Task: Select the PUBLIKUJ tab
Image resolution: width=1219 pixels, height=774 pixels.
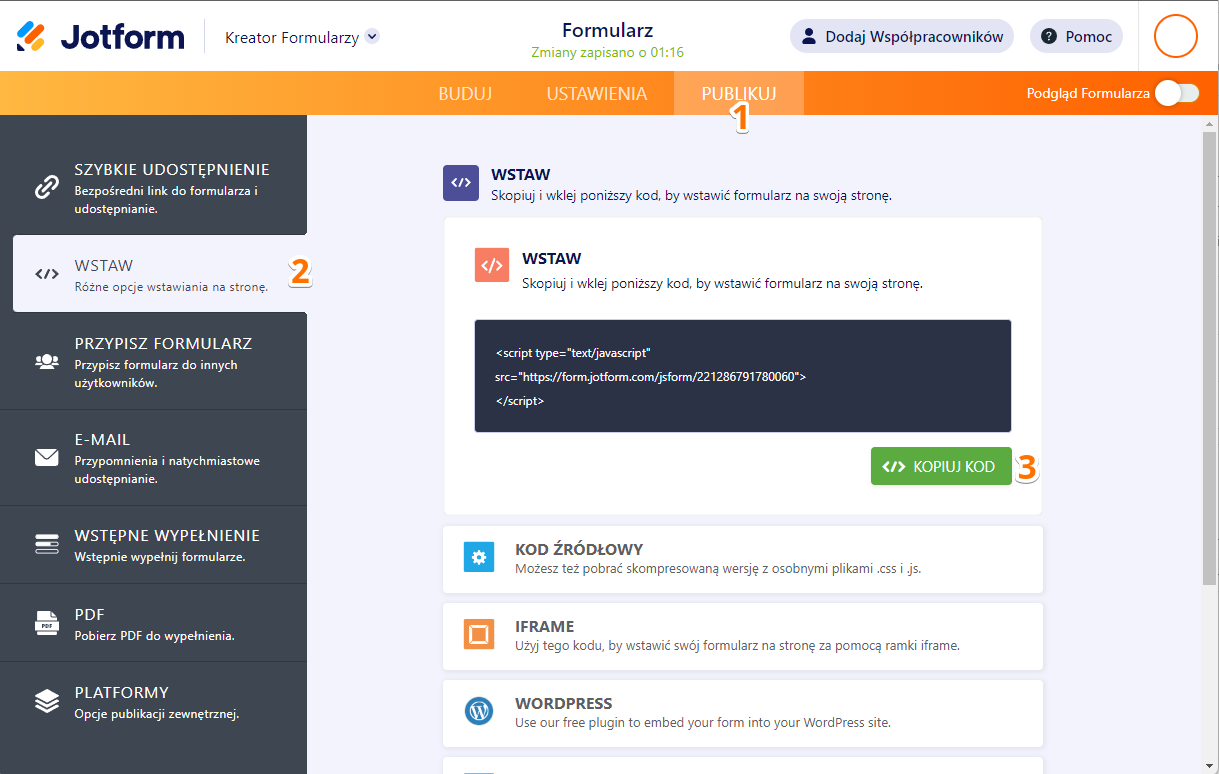Action: pos(739,93)
